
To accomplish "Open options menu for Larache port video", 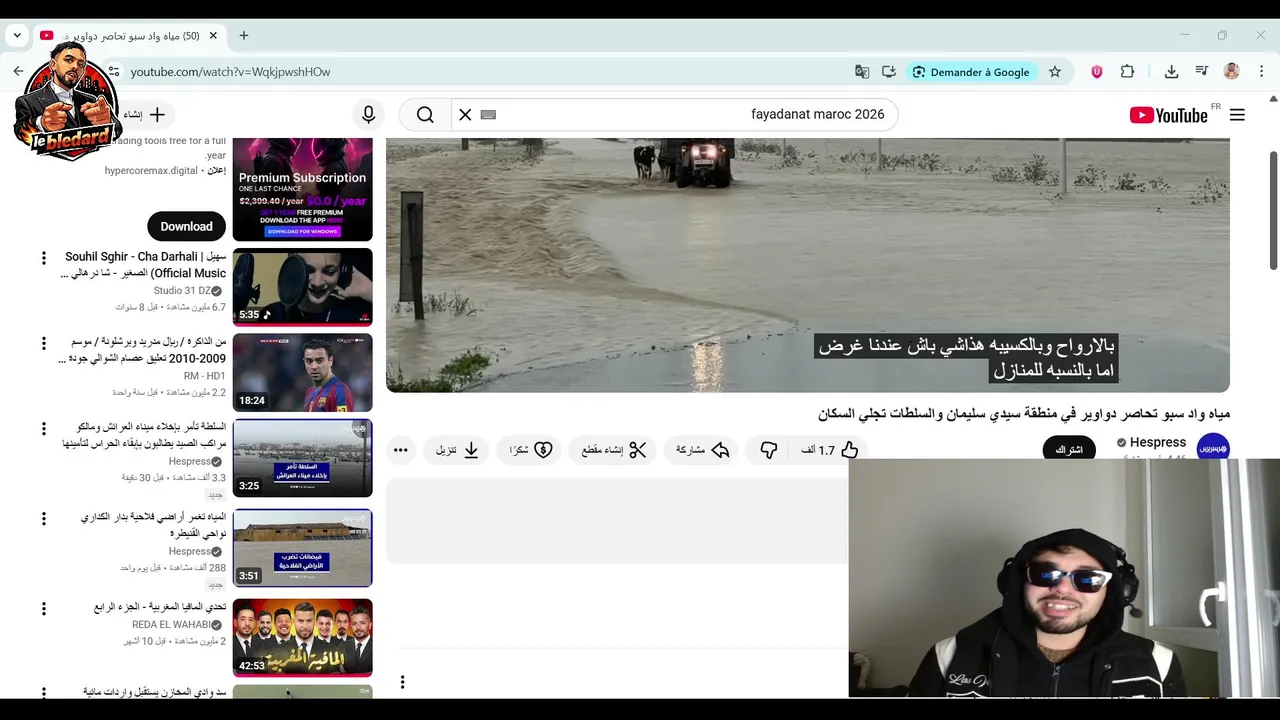I will tap(43, 429).
